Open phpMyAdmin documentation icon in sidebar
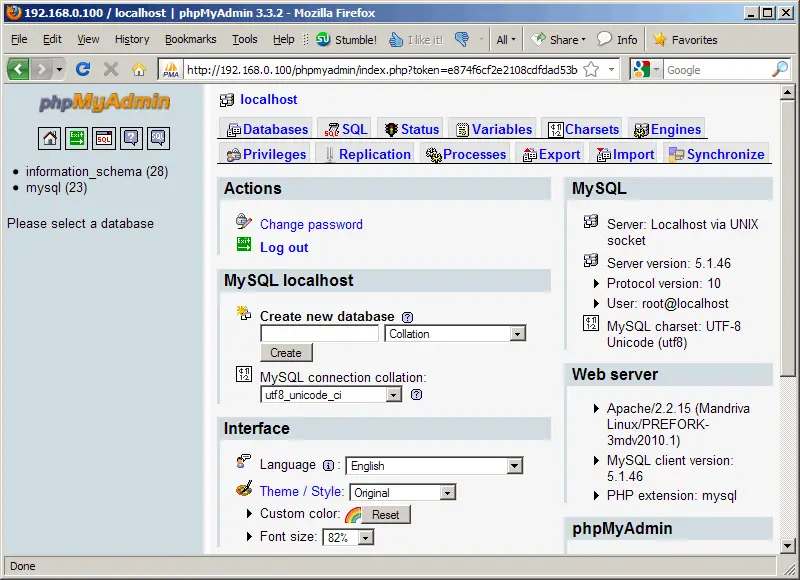This screenshot has width=800, height=580. point(131,138)
